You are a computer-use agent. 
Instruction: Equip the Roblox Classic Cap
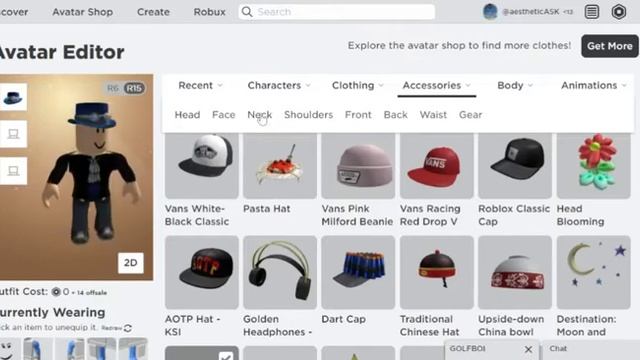[x=515, y=165]
